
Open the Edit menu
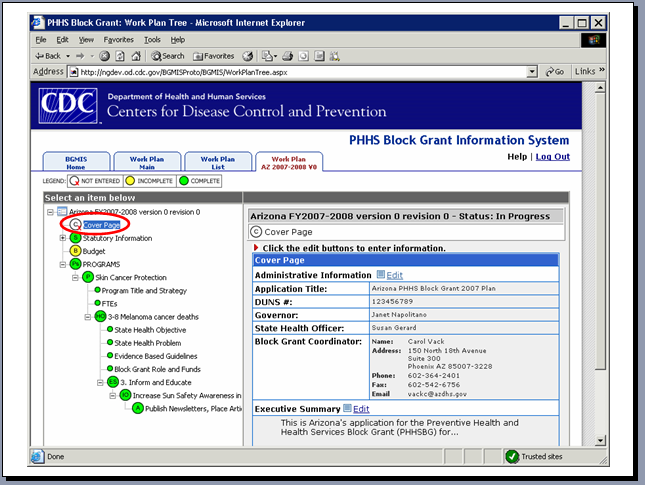(63, 40)
